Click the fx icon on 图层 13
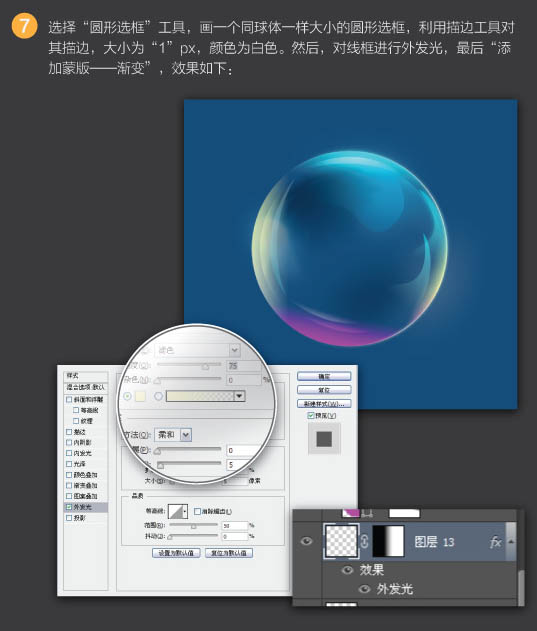537x631 pixels. pyautogui.click(x=496, y=542)
